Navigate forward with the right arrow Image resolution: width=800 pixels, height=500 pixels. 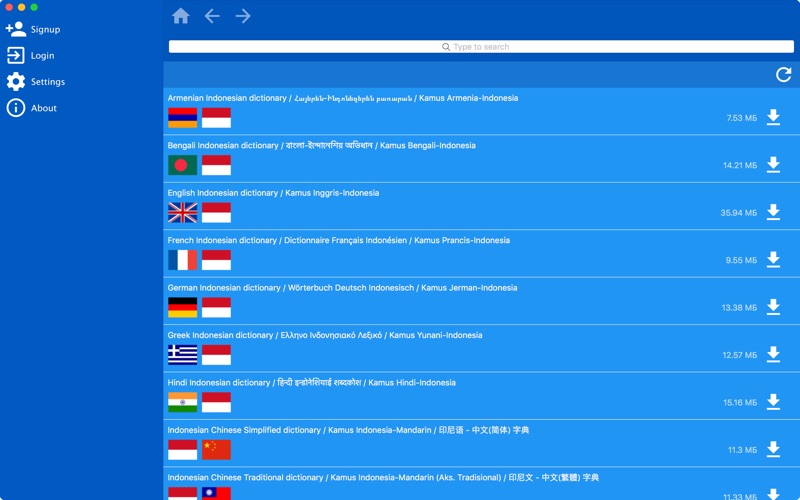click(243, 16)
